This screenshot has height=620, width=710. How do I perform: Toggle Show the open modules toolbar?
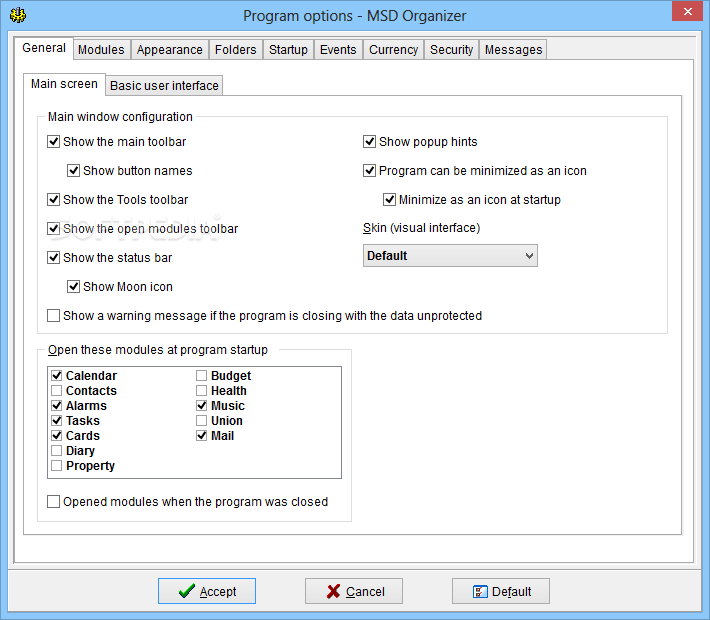point(53,229)
